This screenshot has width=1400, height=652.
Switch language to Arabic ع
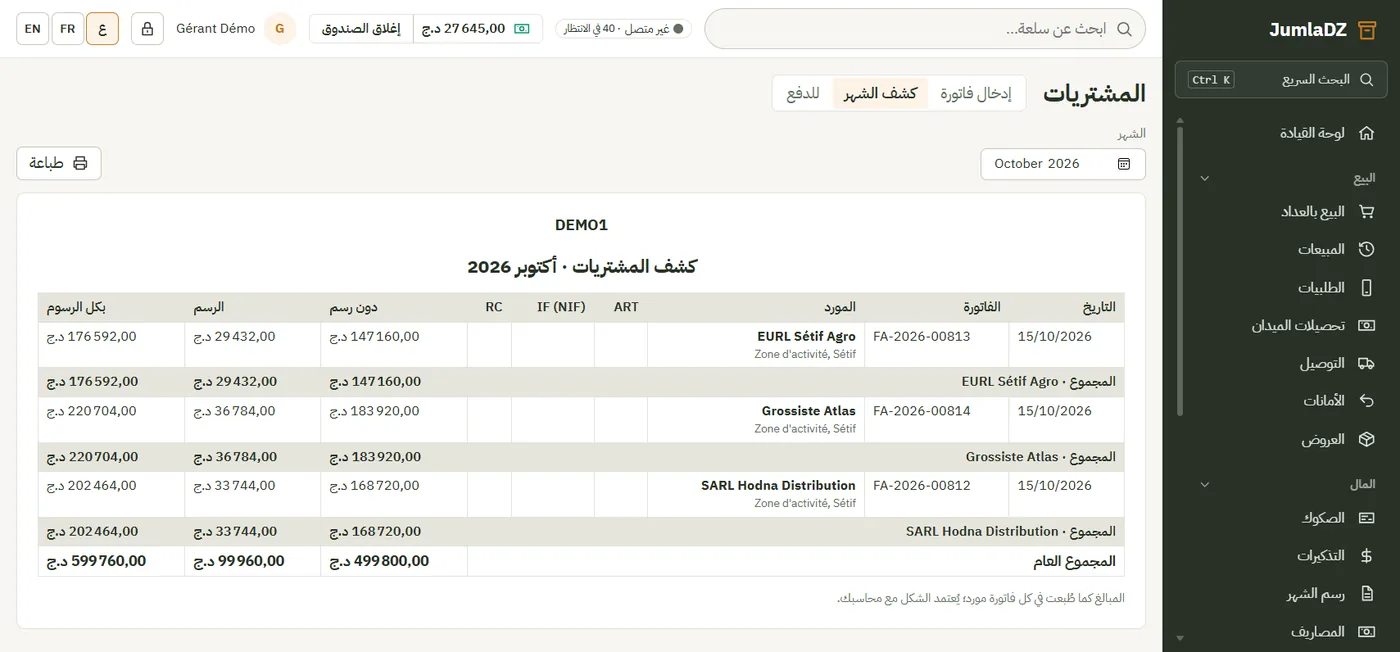(x=102, y=29)
